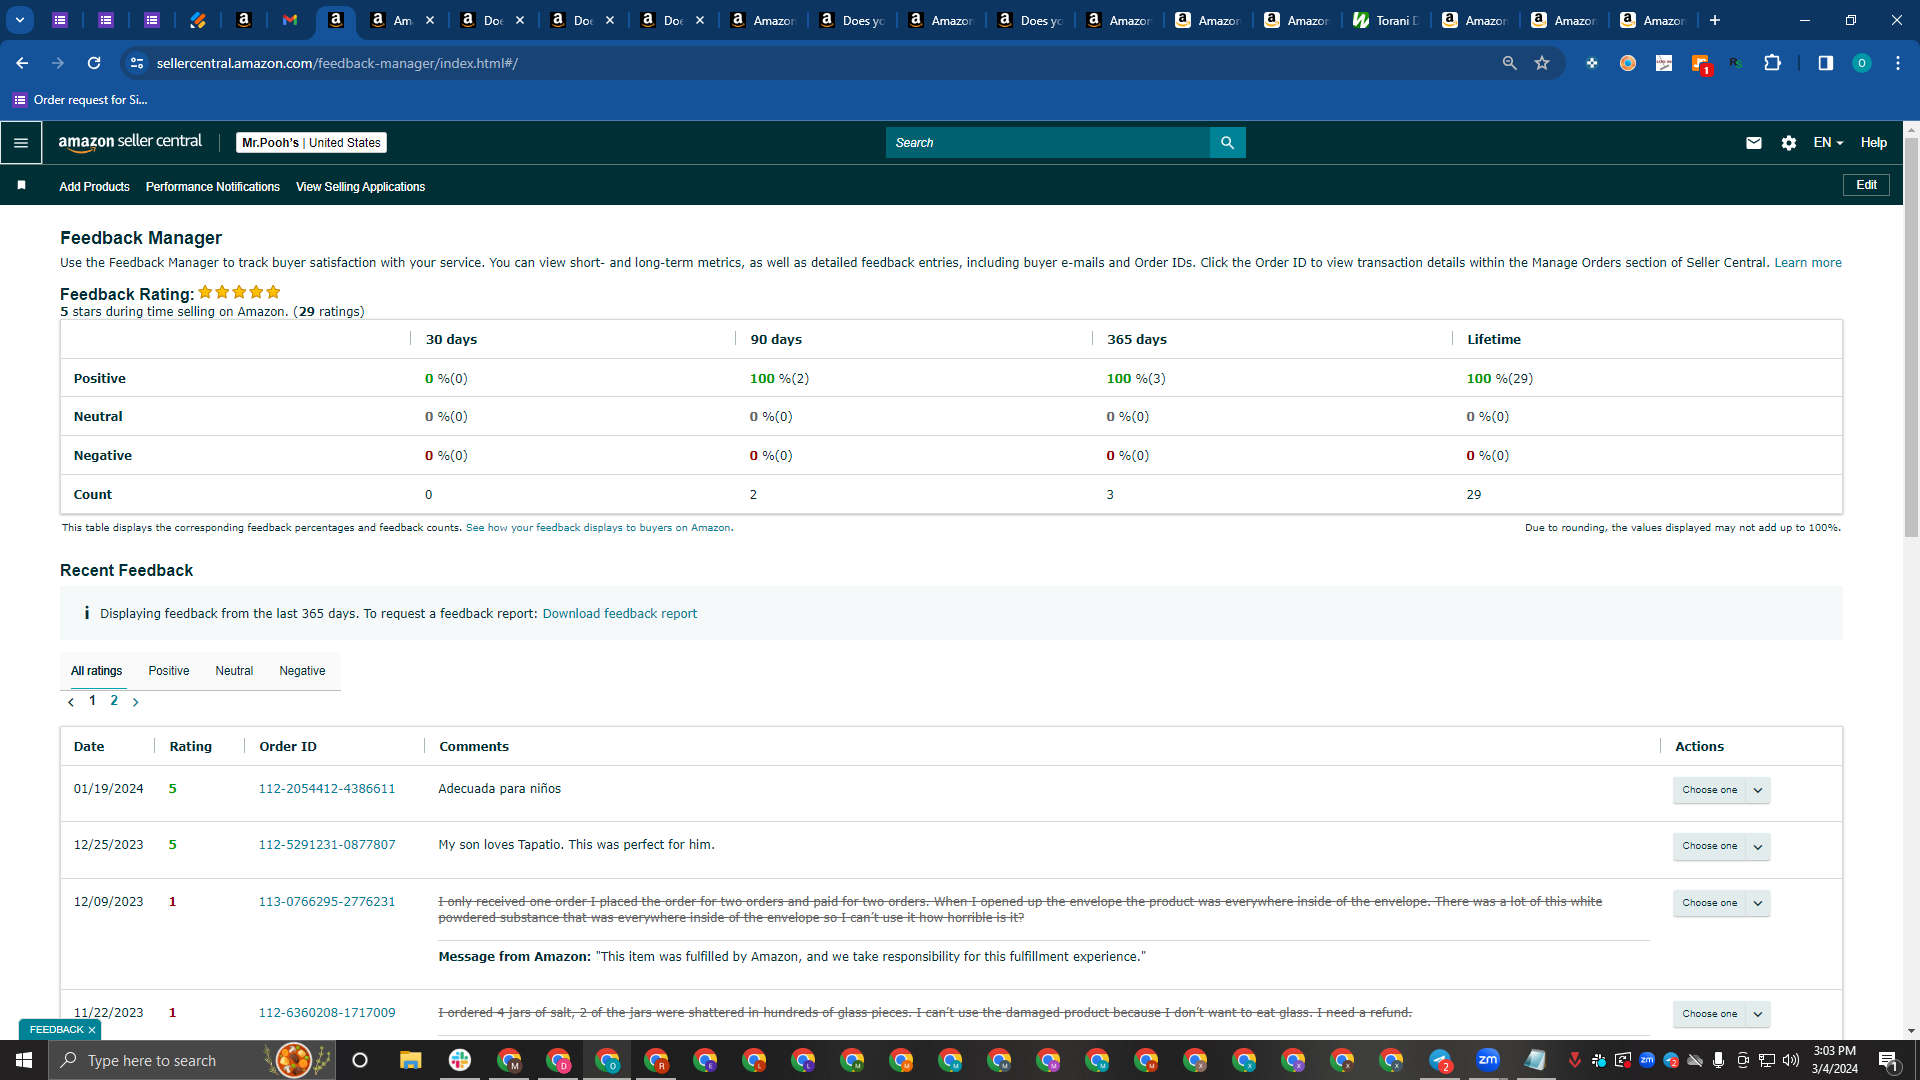Image resolution: width=1920 pixels, height=1080 pixels.
Task: Open File Explorer from the taskbar
Action: coord(410,1060)
